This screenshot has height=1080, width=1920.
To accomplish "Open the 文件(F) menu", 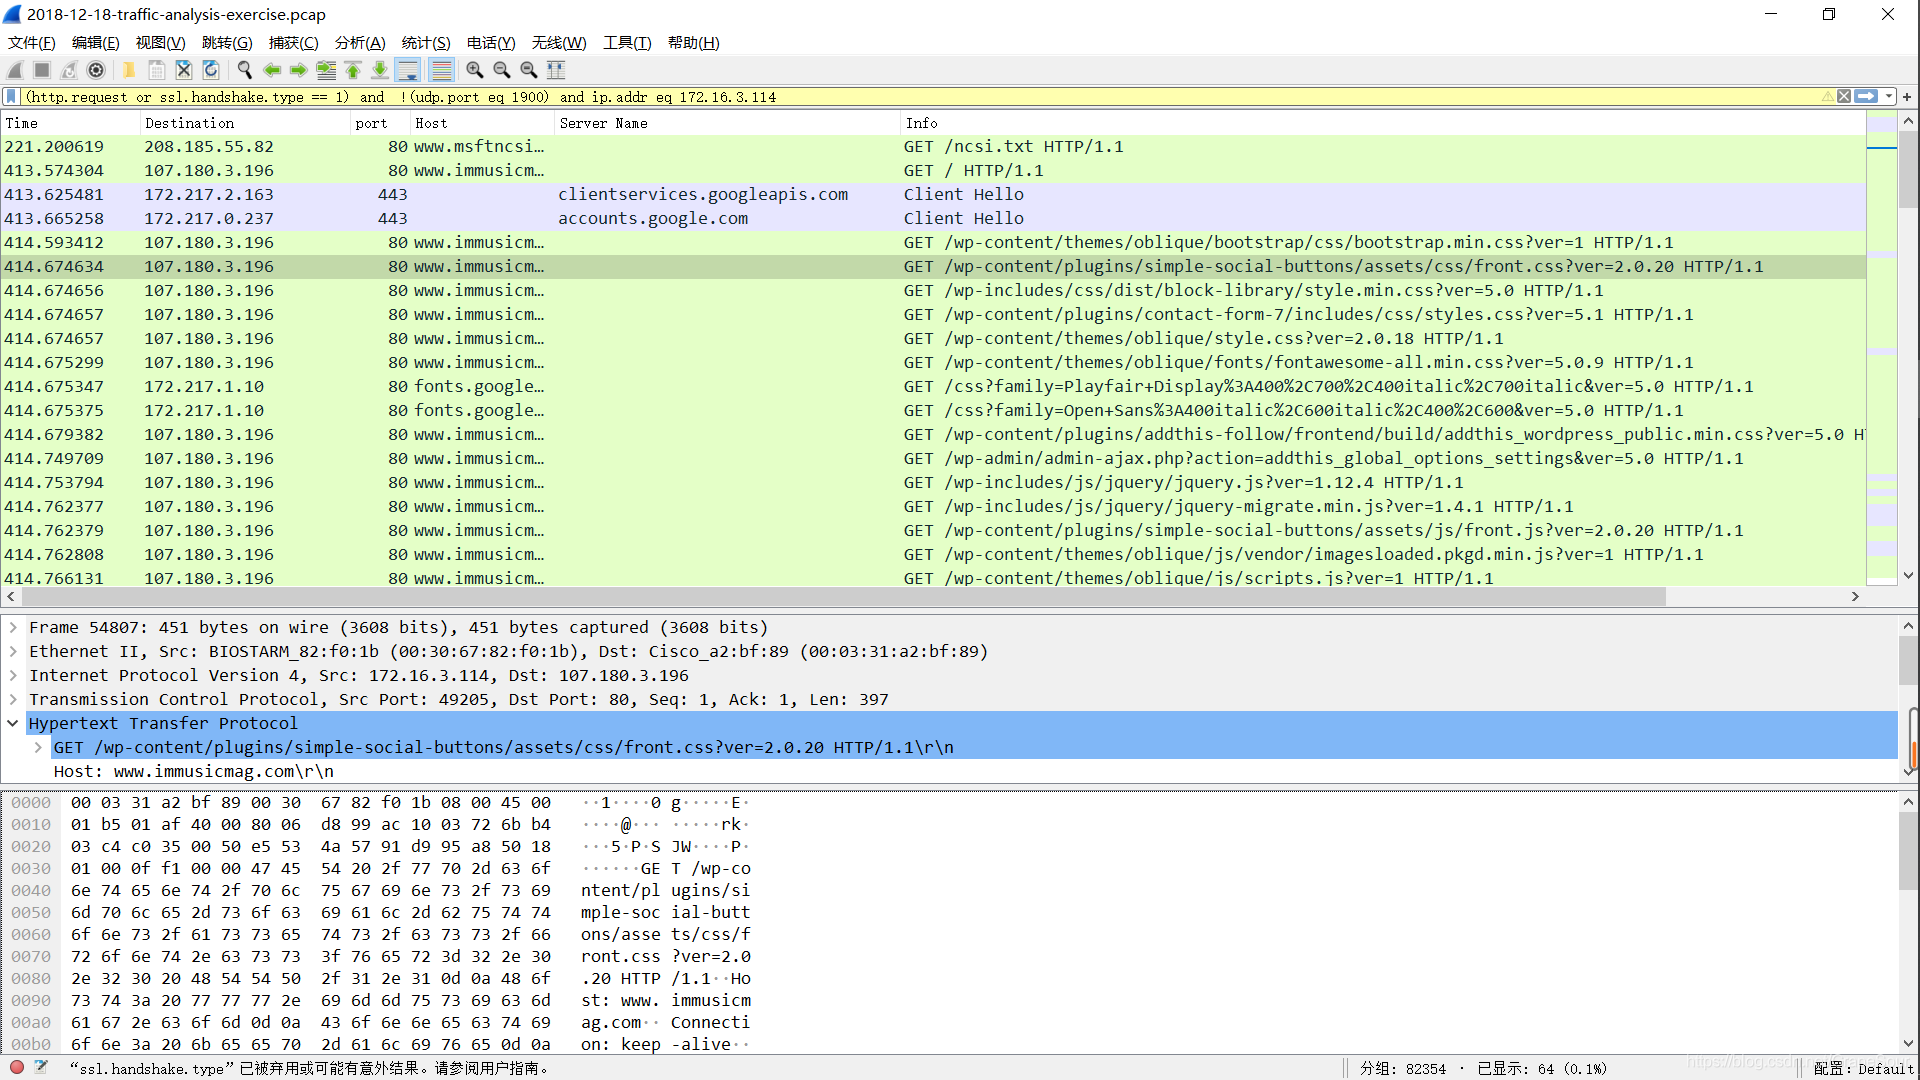I will 32,43.
